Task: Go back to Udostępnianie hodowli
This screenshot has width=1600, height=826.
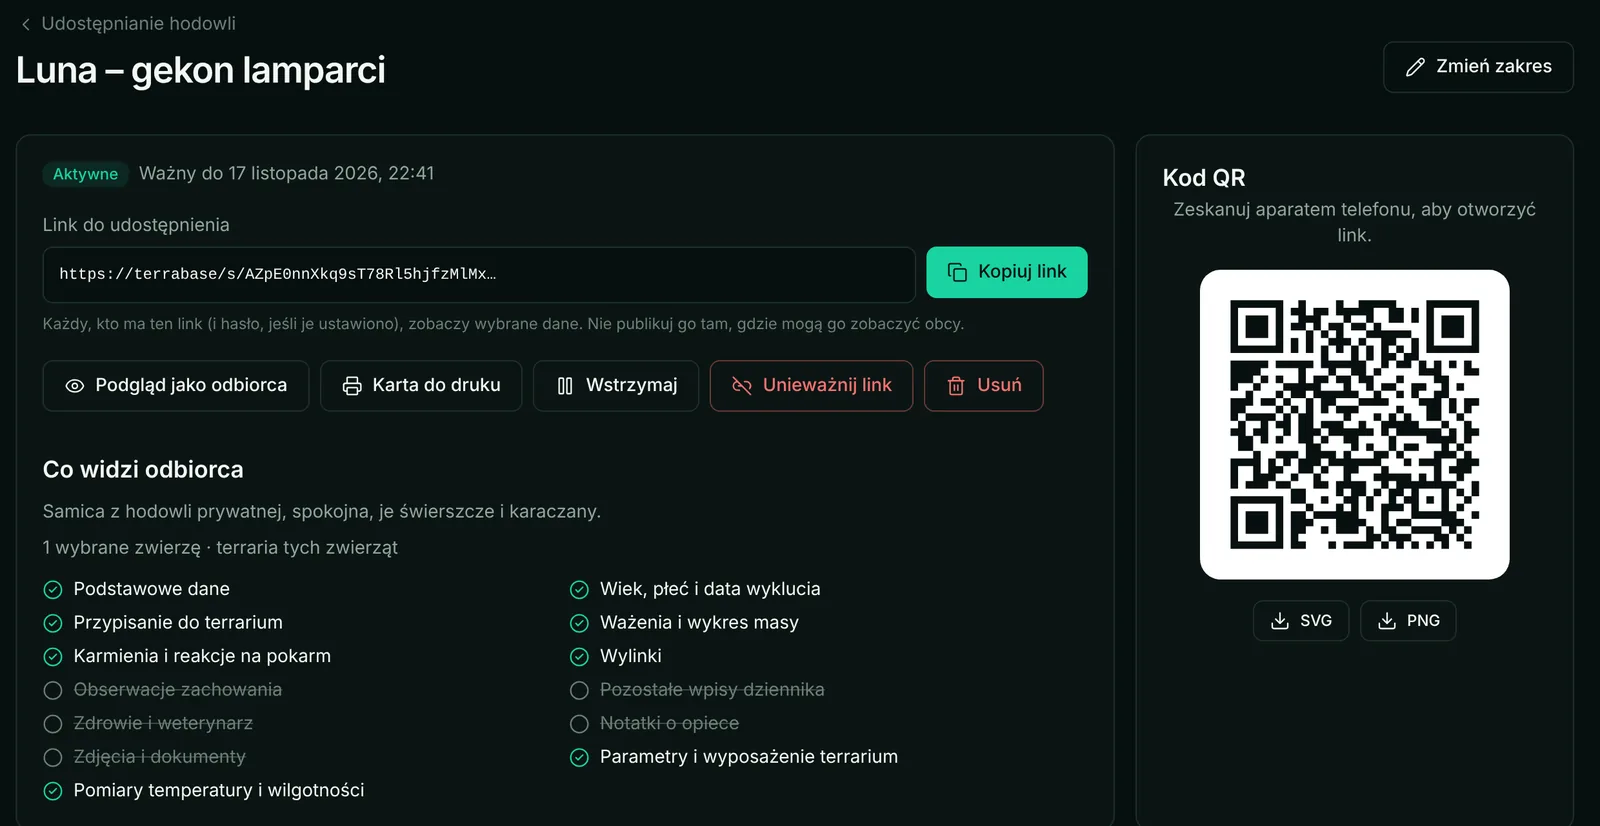Action: [128, 23]
